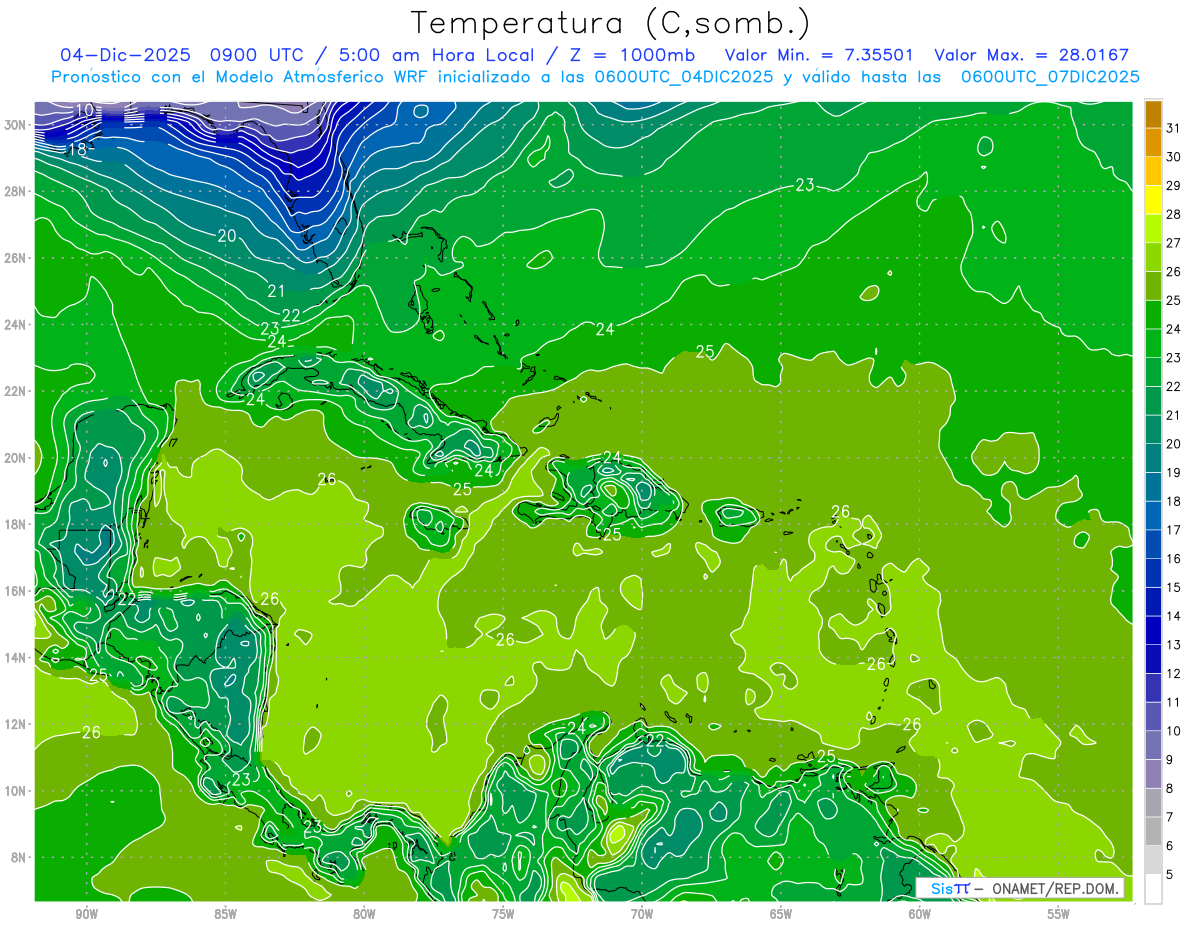The width and height of the screenshot is (1200, 927).
Task: Click "Valor Max. = 28.0167" in the header
Action: (x=1031, y=55)
